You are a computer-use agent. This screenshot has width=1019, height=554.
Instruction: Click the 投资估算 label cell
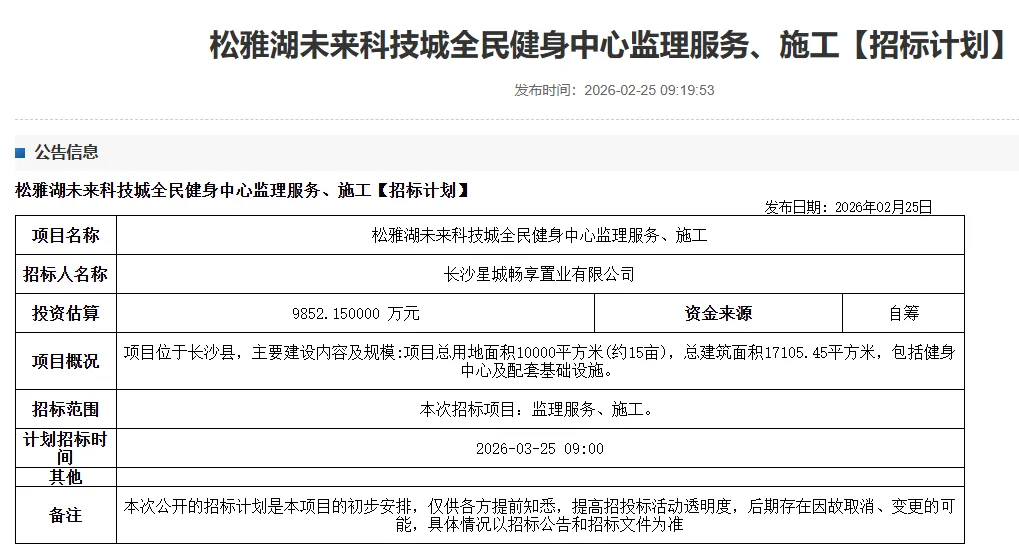pos(66,313)
